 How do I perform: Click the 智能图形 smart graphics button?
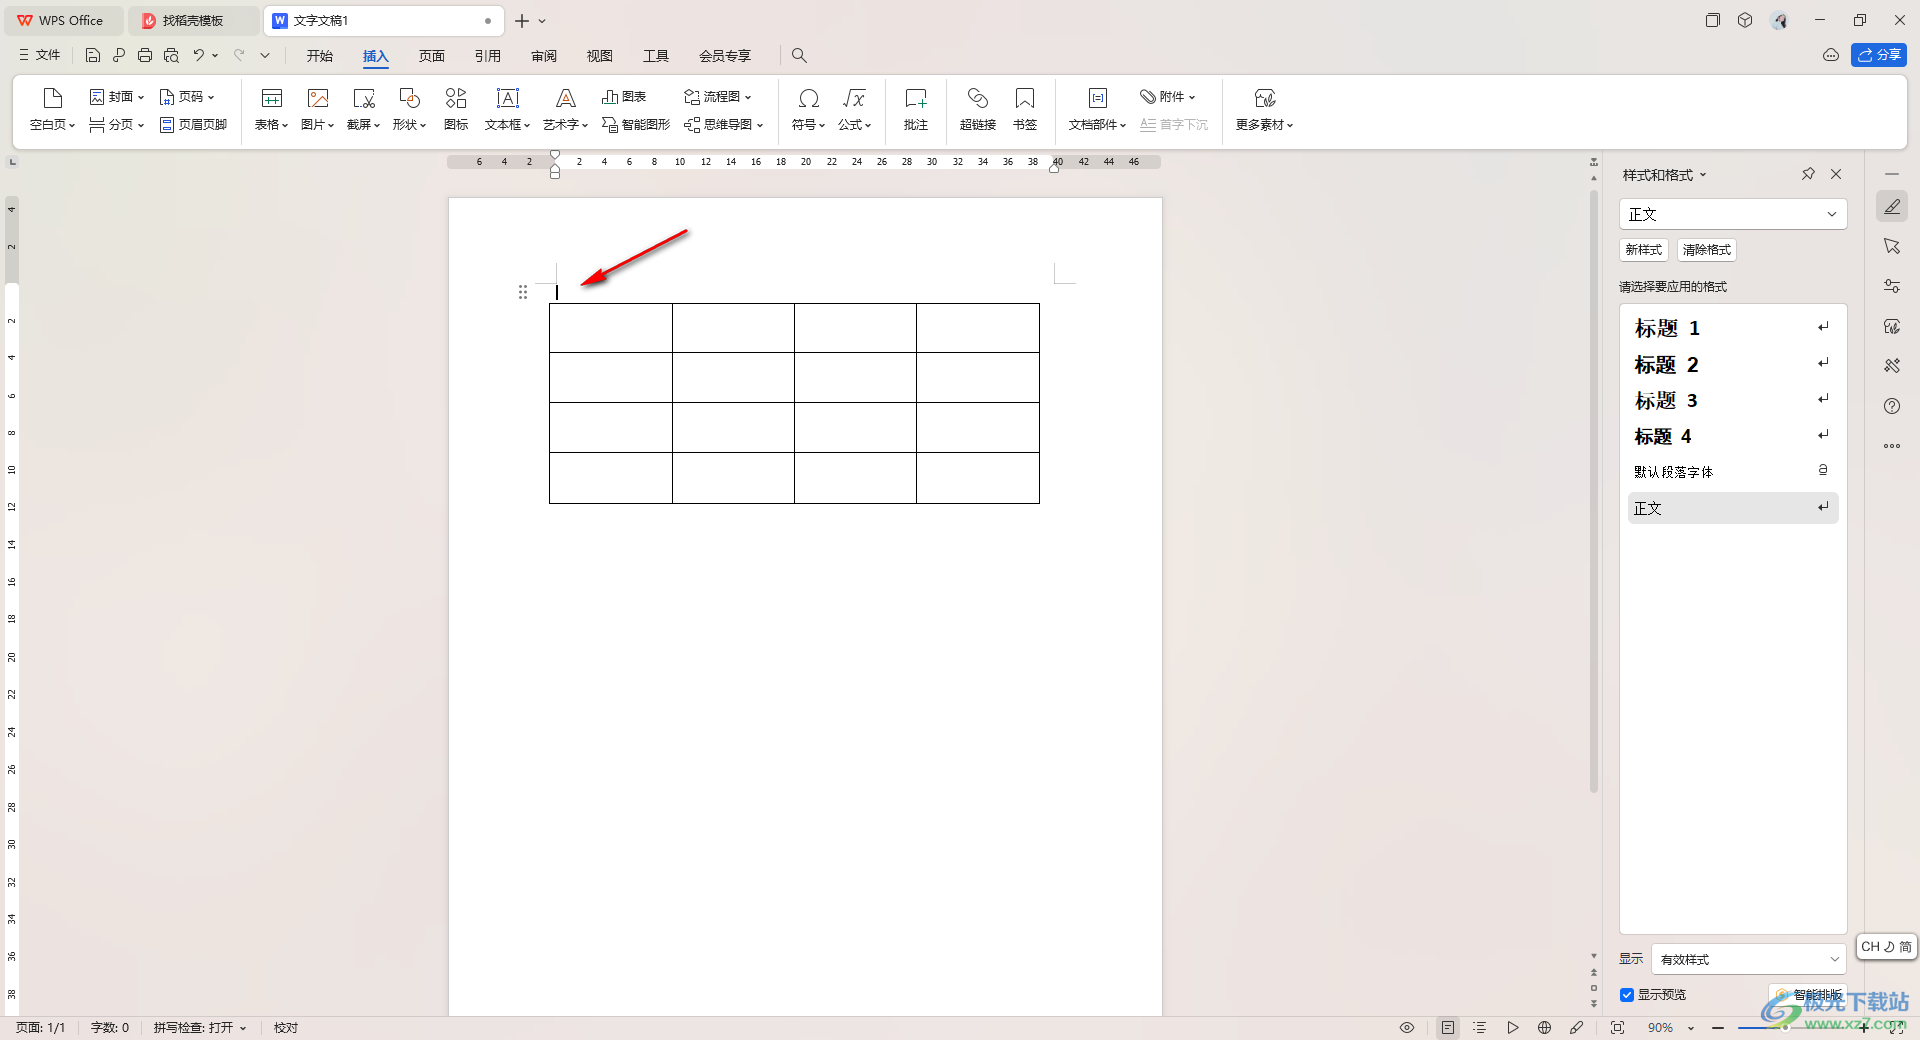point(636,125)
